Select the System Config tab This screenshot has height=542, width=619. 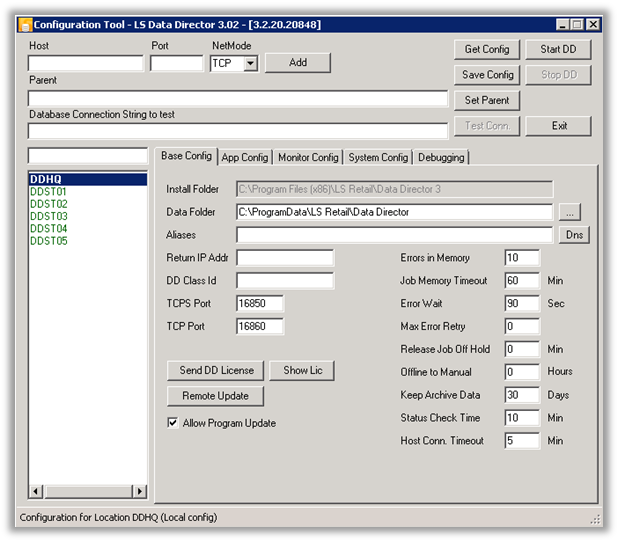[x=378, y=157]
